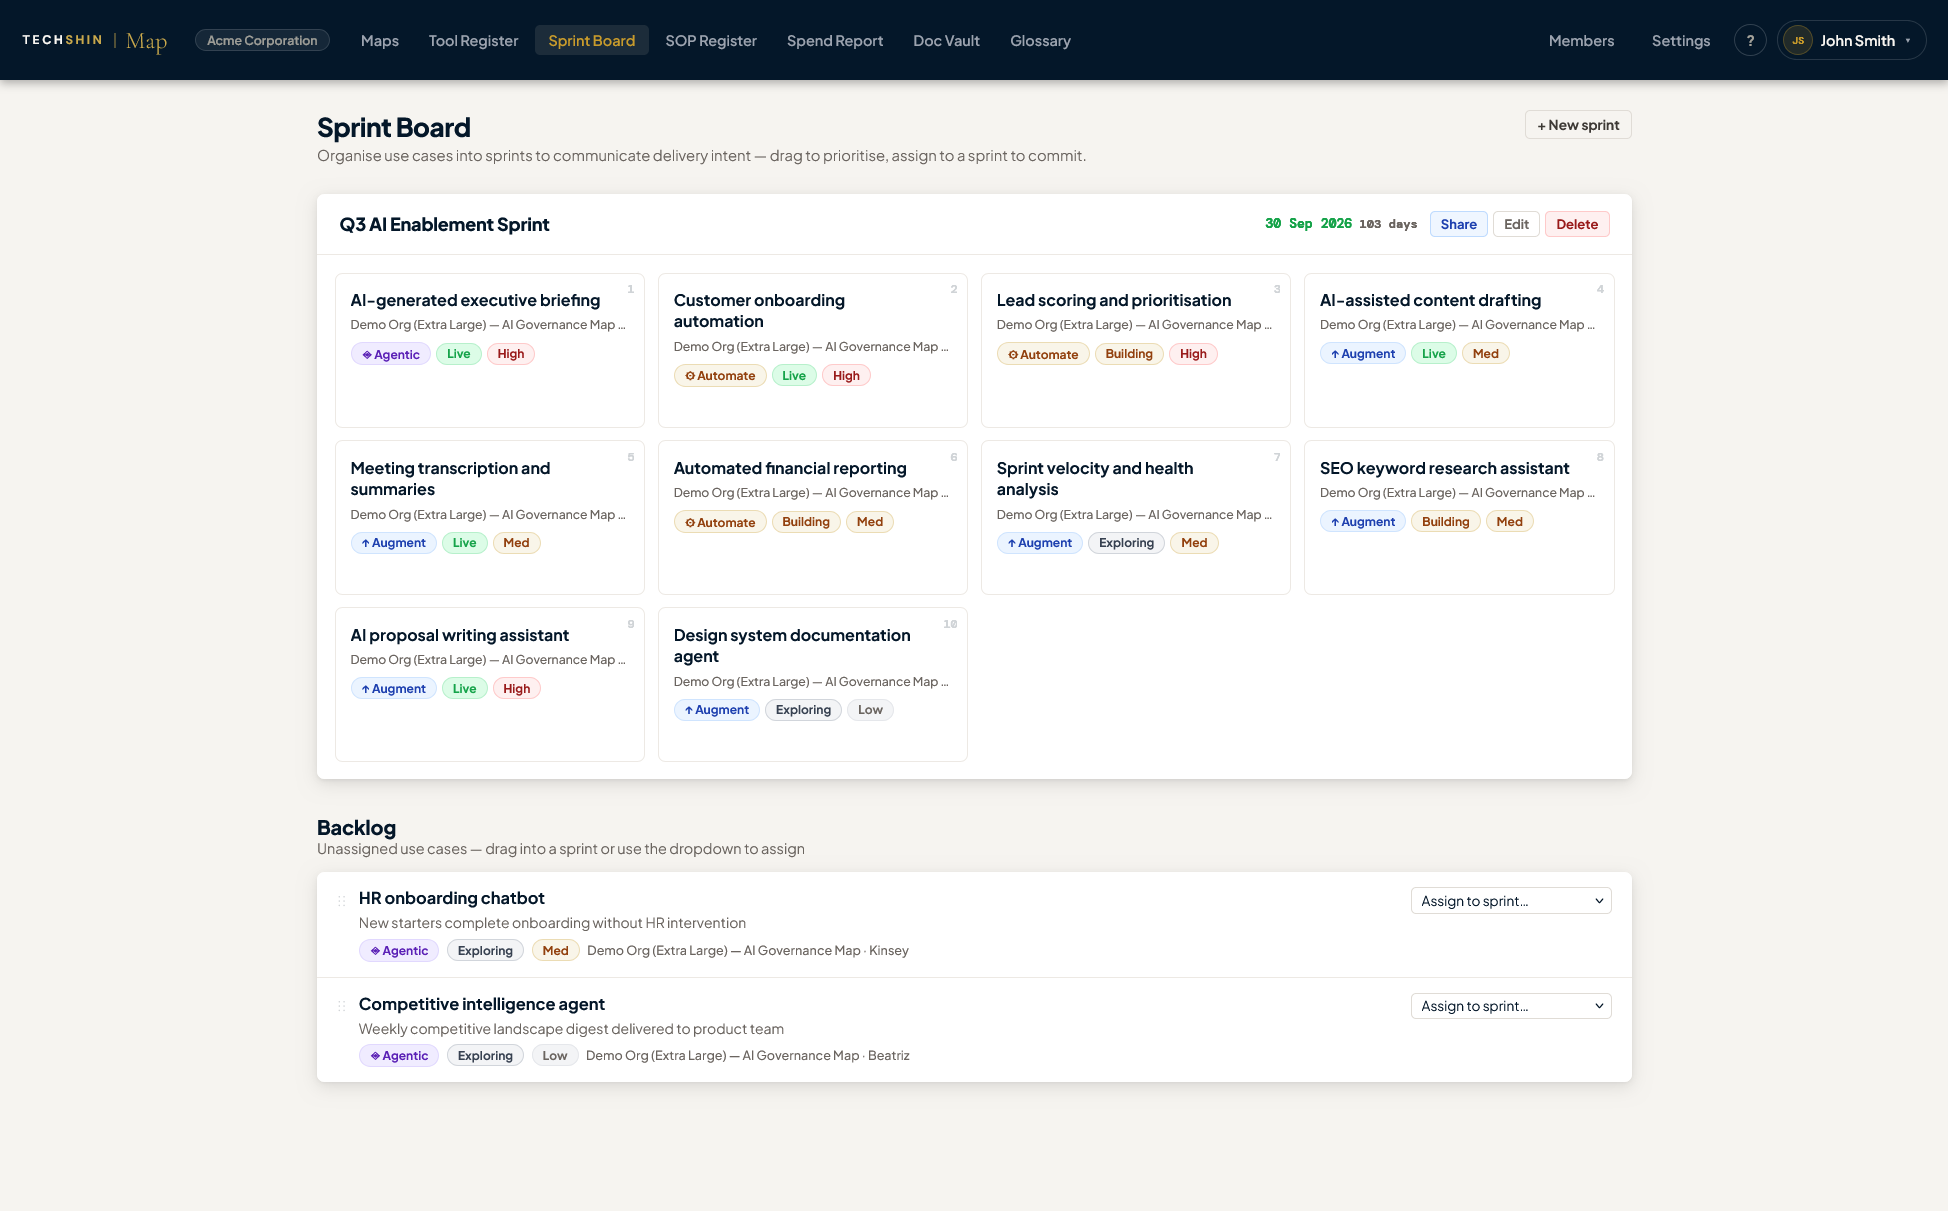Open Settings in the top bar
This screenshot has width=1948, height=1211.
coord(1681,40)
